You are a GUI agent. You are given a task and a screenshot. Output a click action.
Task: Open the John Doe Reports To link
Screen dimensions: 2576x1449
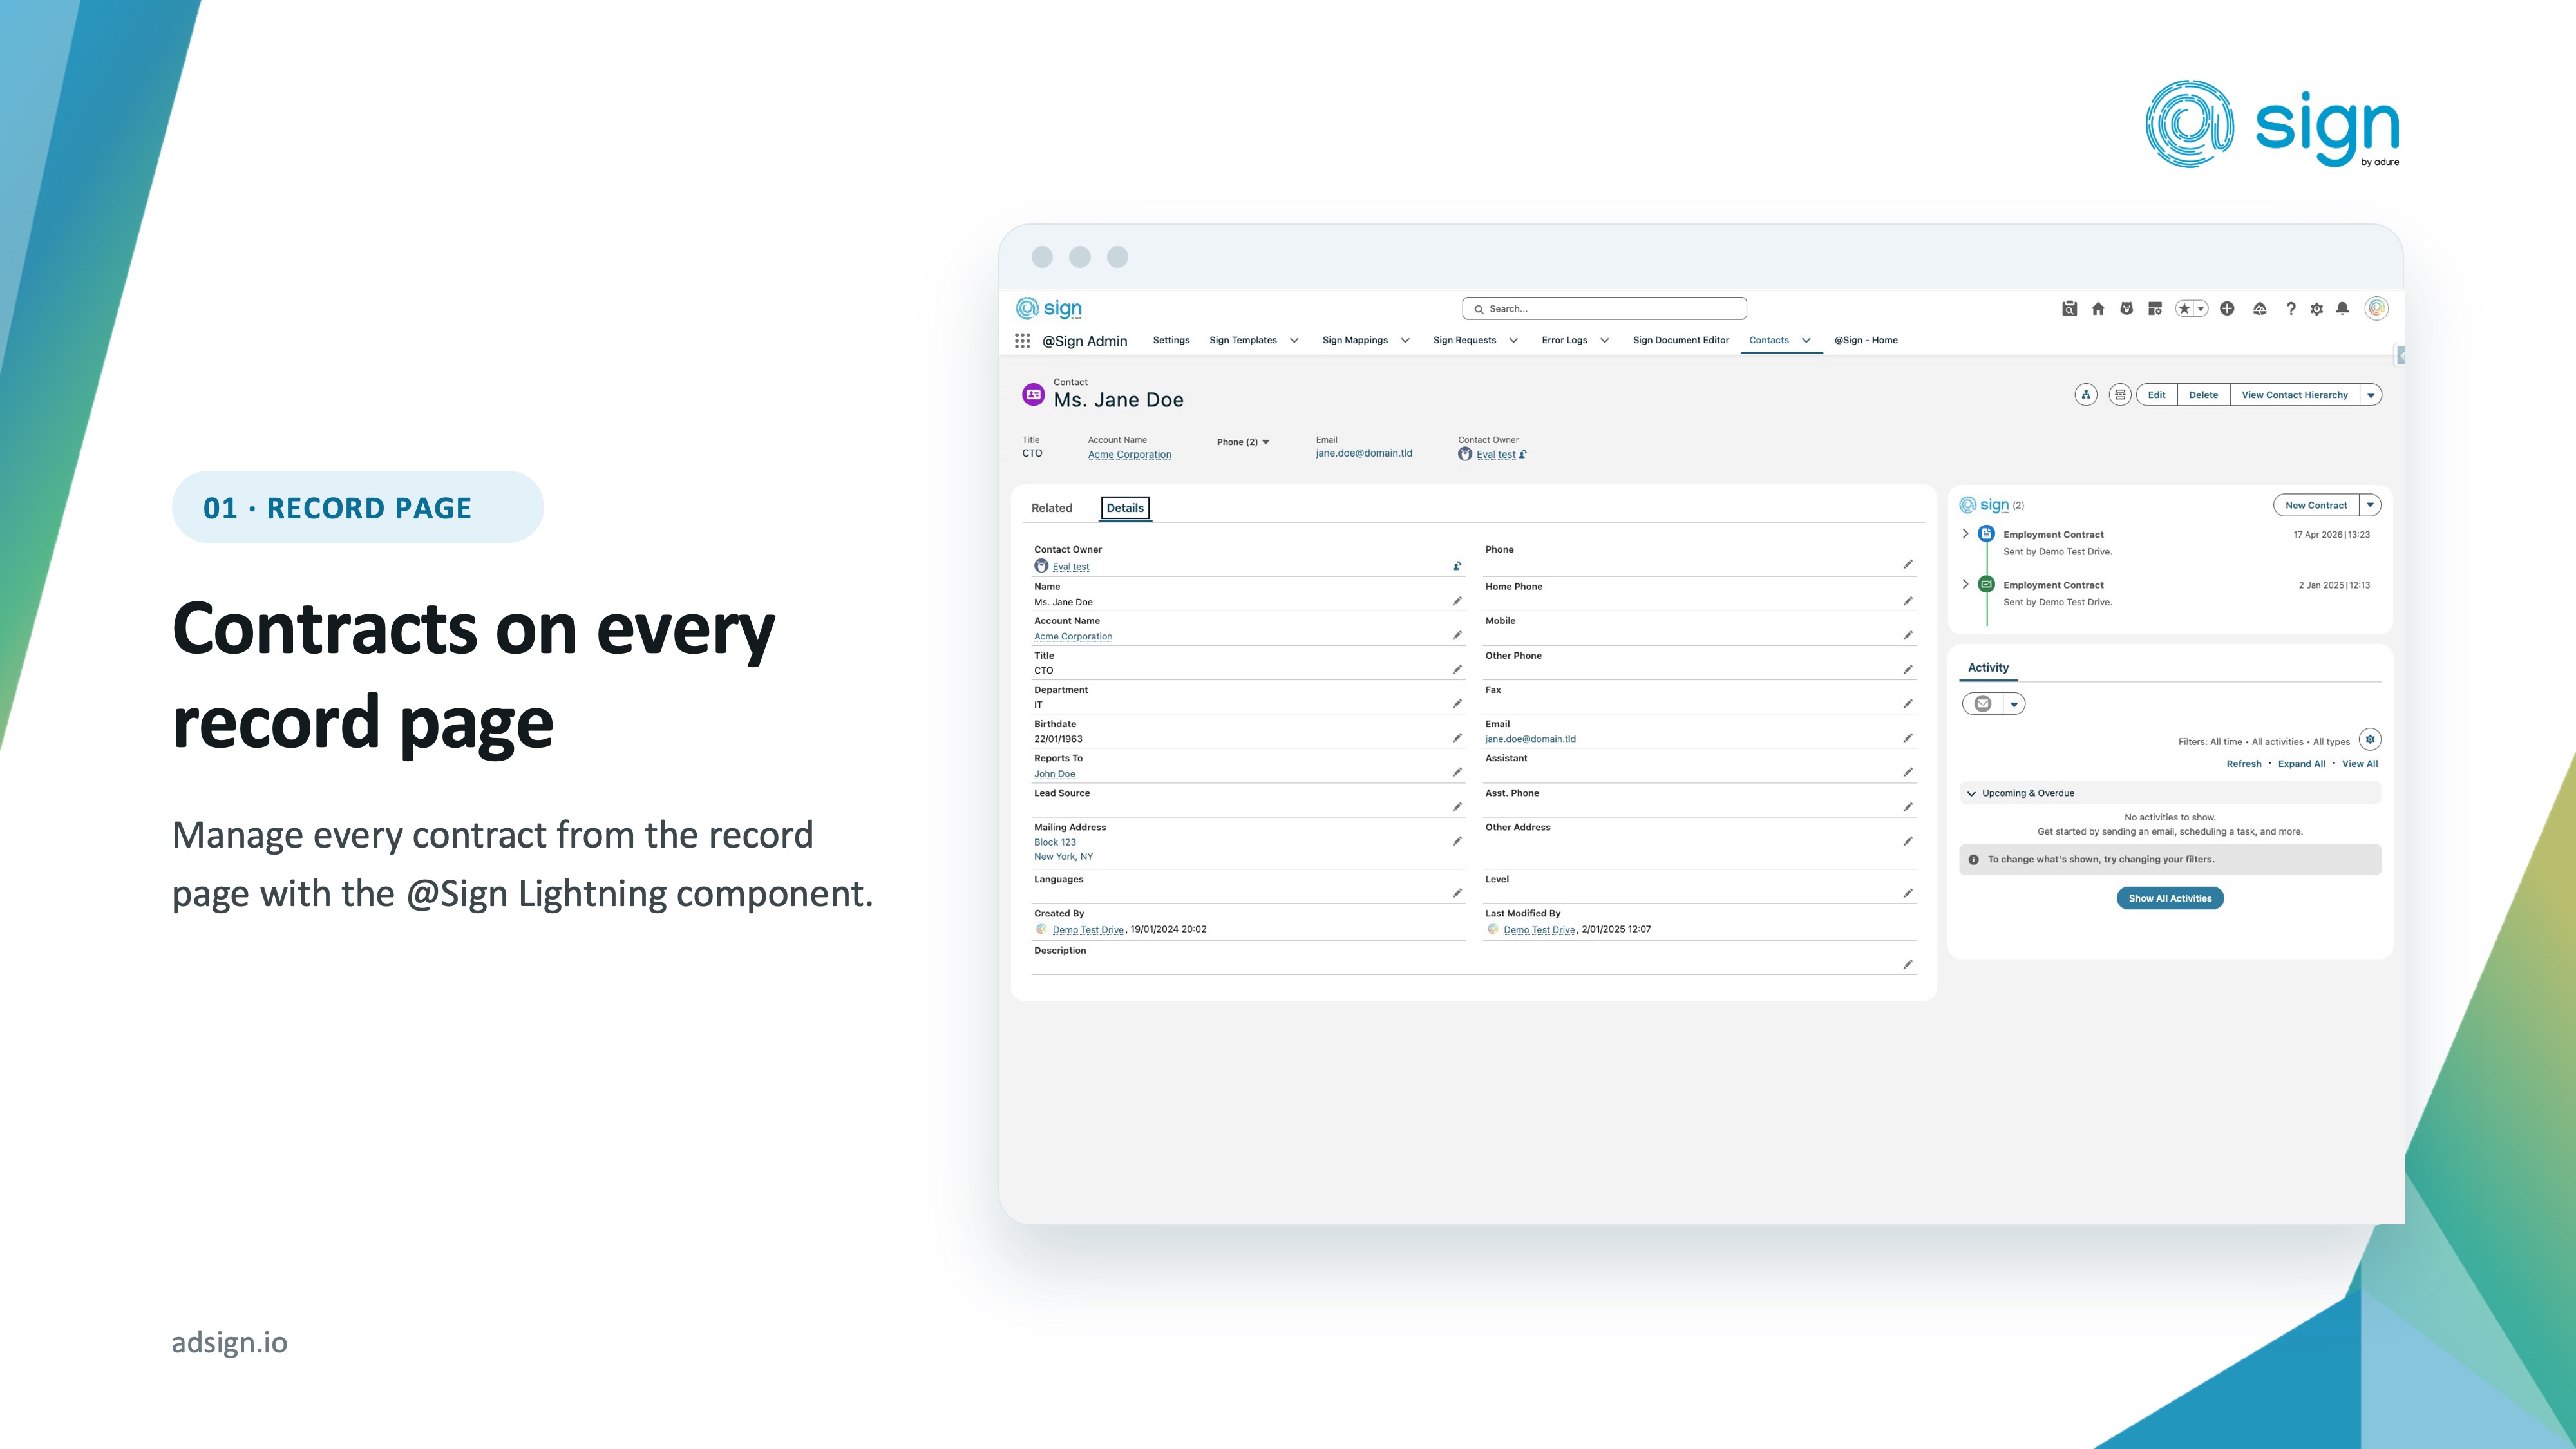pos(1054,774)
